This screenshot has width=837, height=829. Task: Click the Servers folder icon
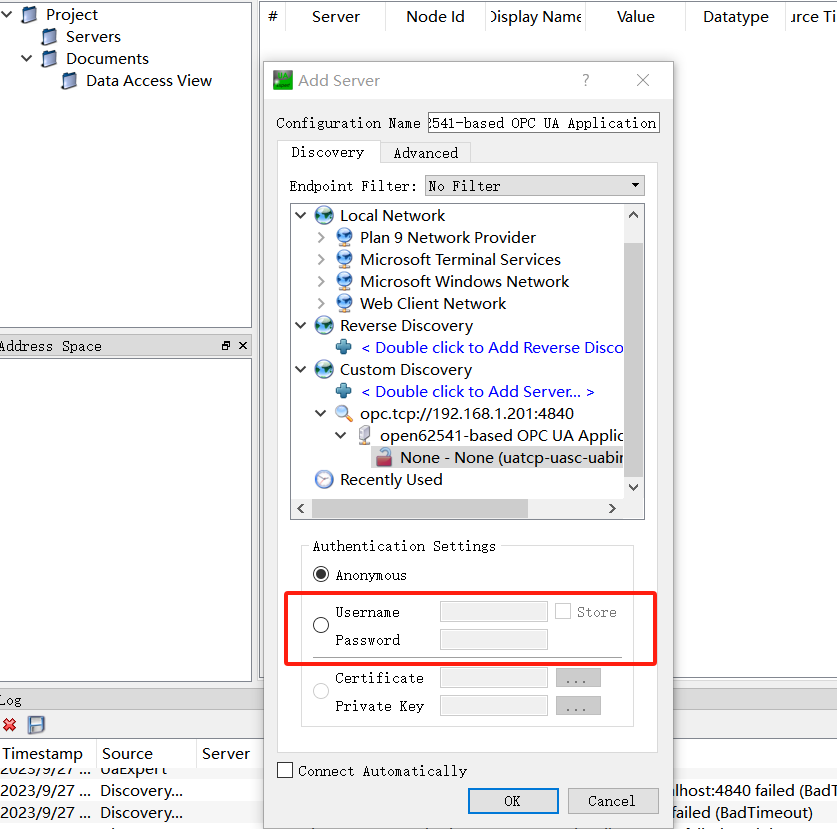[50, 36]
